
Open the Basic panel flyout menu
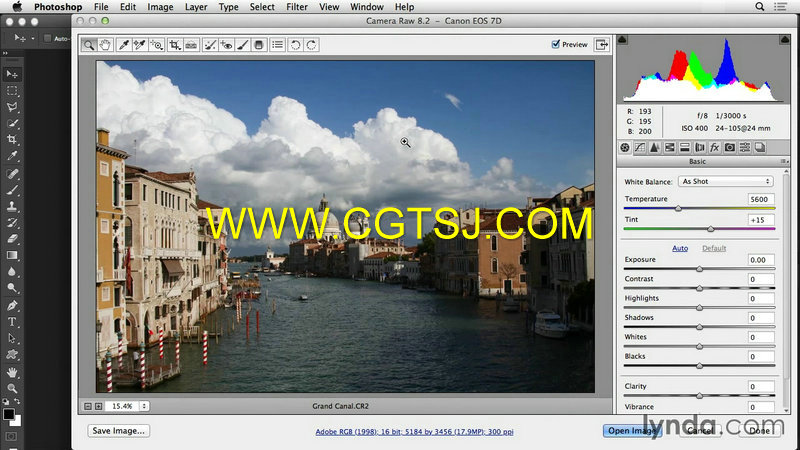pos(784,161)
